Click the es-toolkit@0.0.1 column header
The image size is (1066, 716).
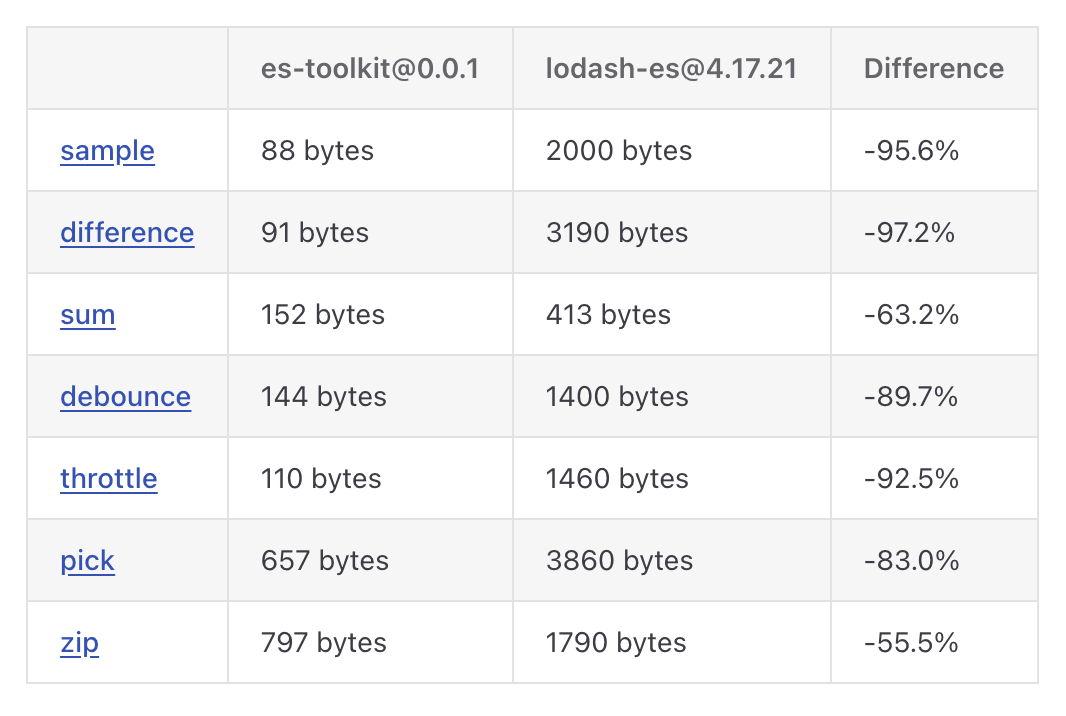[x=370, y=69]
